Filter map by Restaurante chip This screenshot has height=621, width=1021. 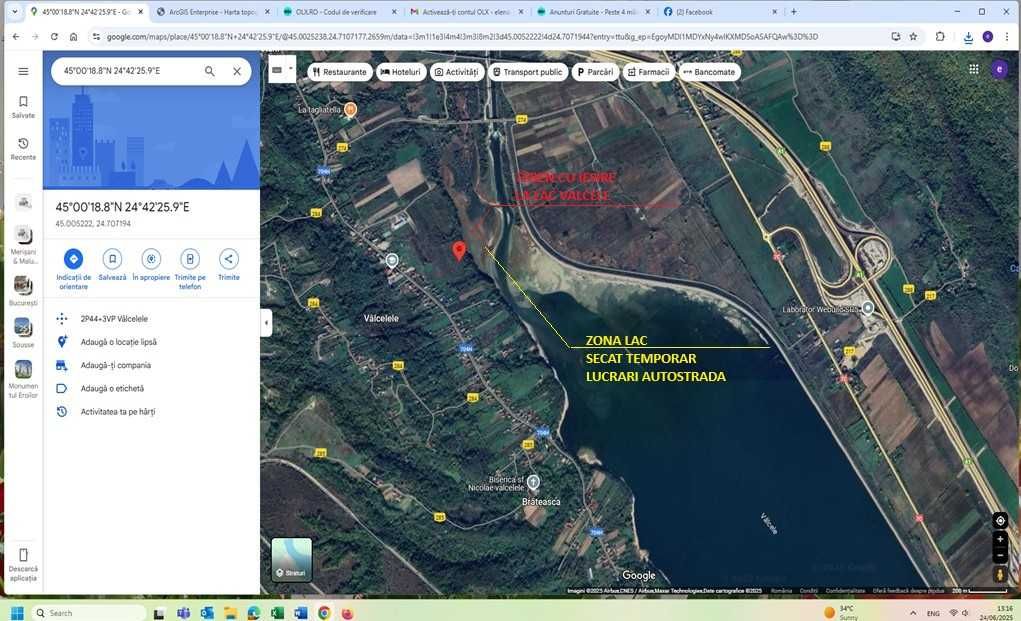pyautogui.click(x=339, y=72)
